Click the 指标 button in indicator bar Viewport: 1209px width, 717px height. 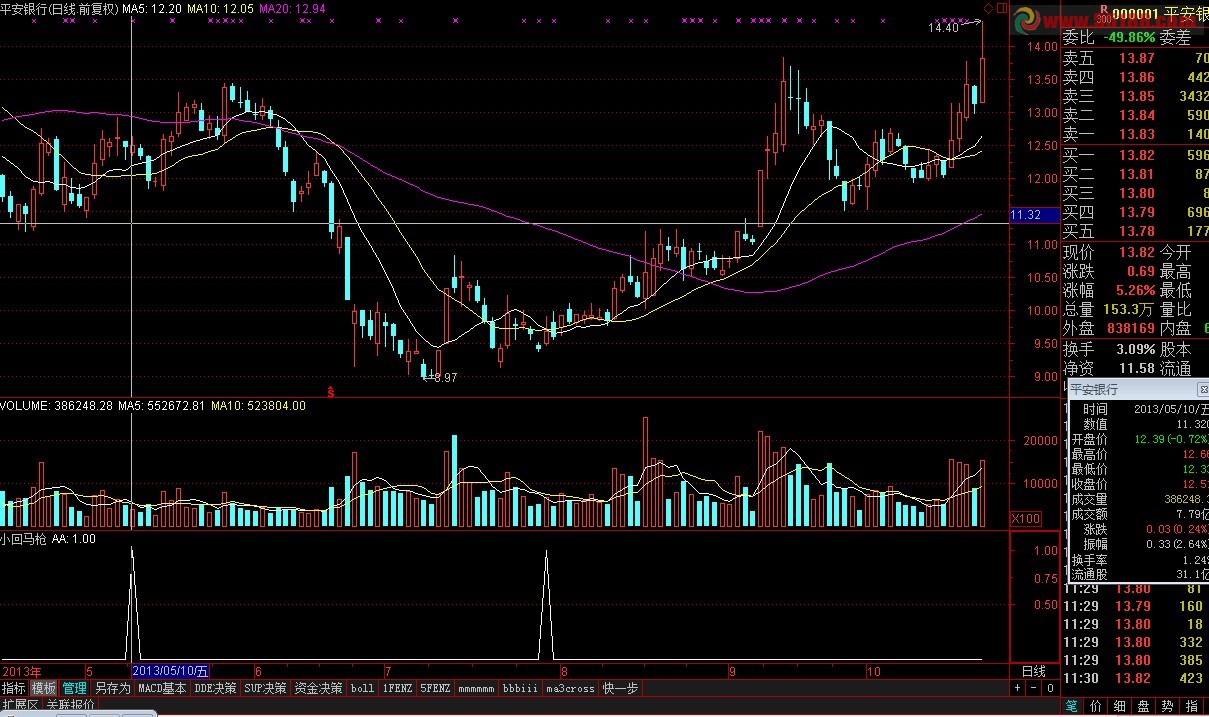click(14, 688)
